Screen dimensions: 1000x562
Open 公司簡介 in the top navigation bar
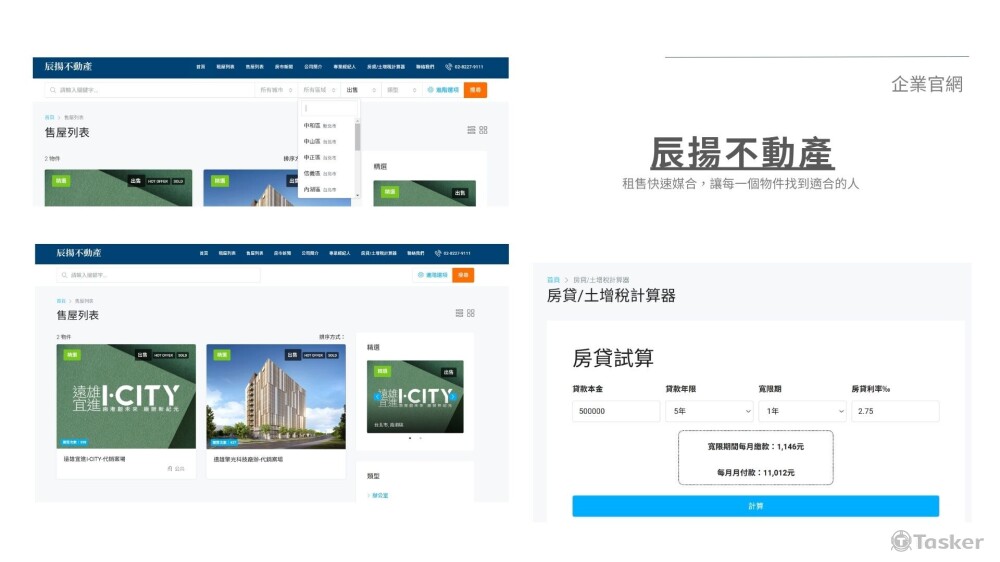312,67
